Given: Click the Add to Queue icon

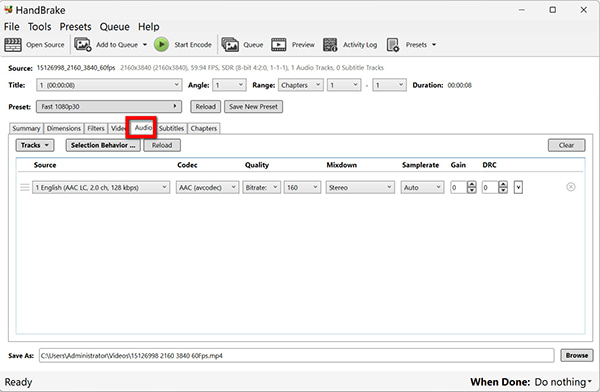Looking at the screenshot, I should [83, 45].
